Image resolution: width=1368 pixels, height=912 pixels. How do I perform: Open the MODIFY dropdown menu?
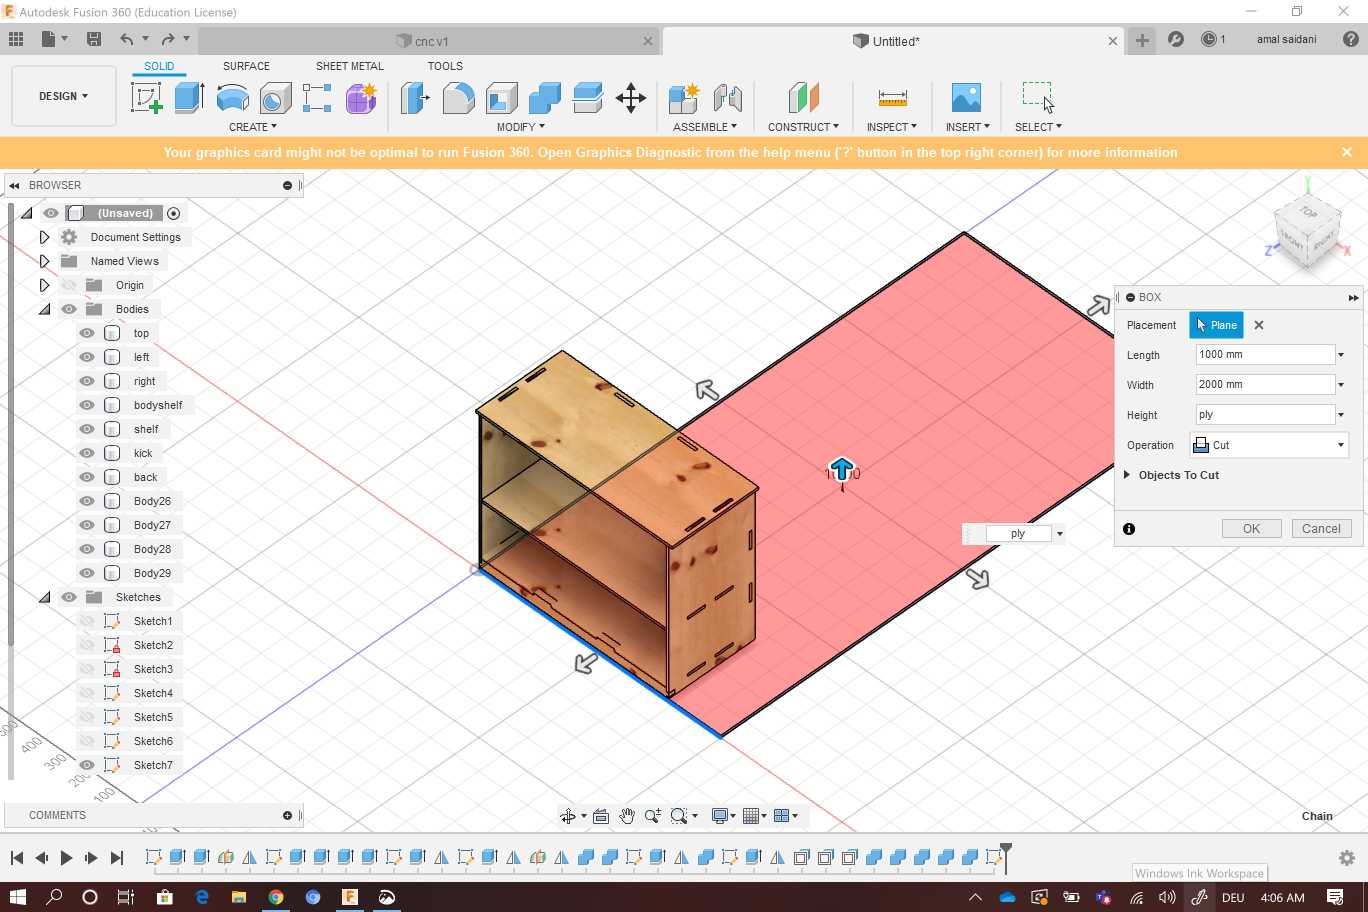click(x=521, y=127)
